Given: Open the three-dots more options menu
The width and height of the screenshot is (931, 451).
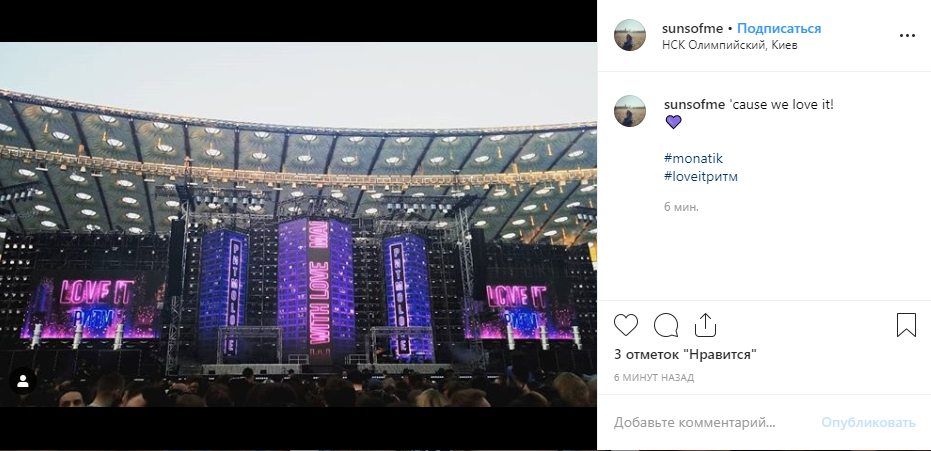Looking at the screenshot, I should coord(907,35).
